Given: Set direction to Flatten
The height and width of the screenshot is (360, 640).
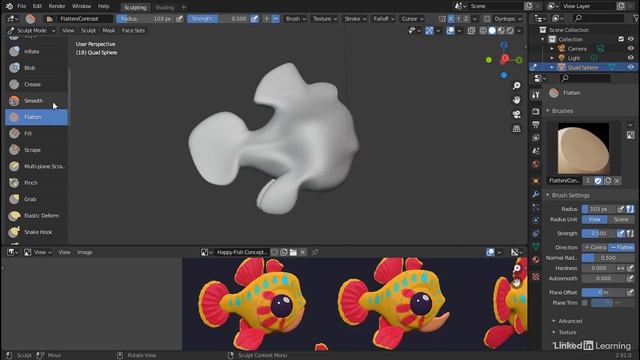Looking at the screenshot, I should (x=622, y=247).
